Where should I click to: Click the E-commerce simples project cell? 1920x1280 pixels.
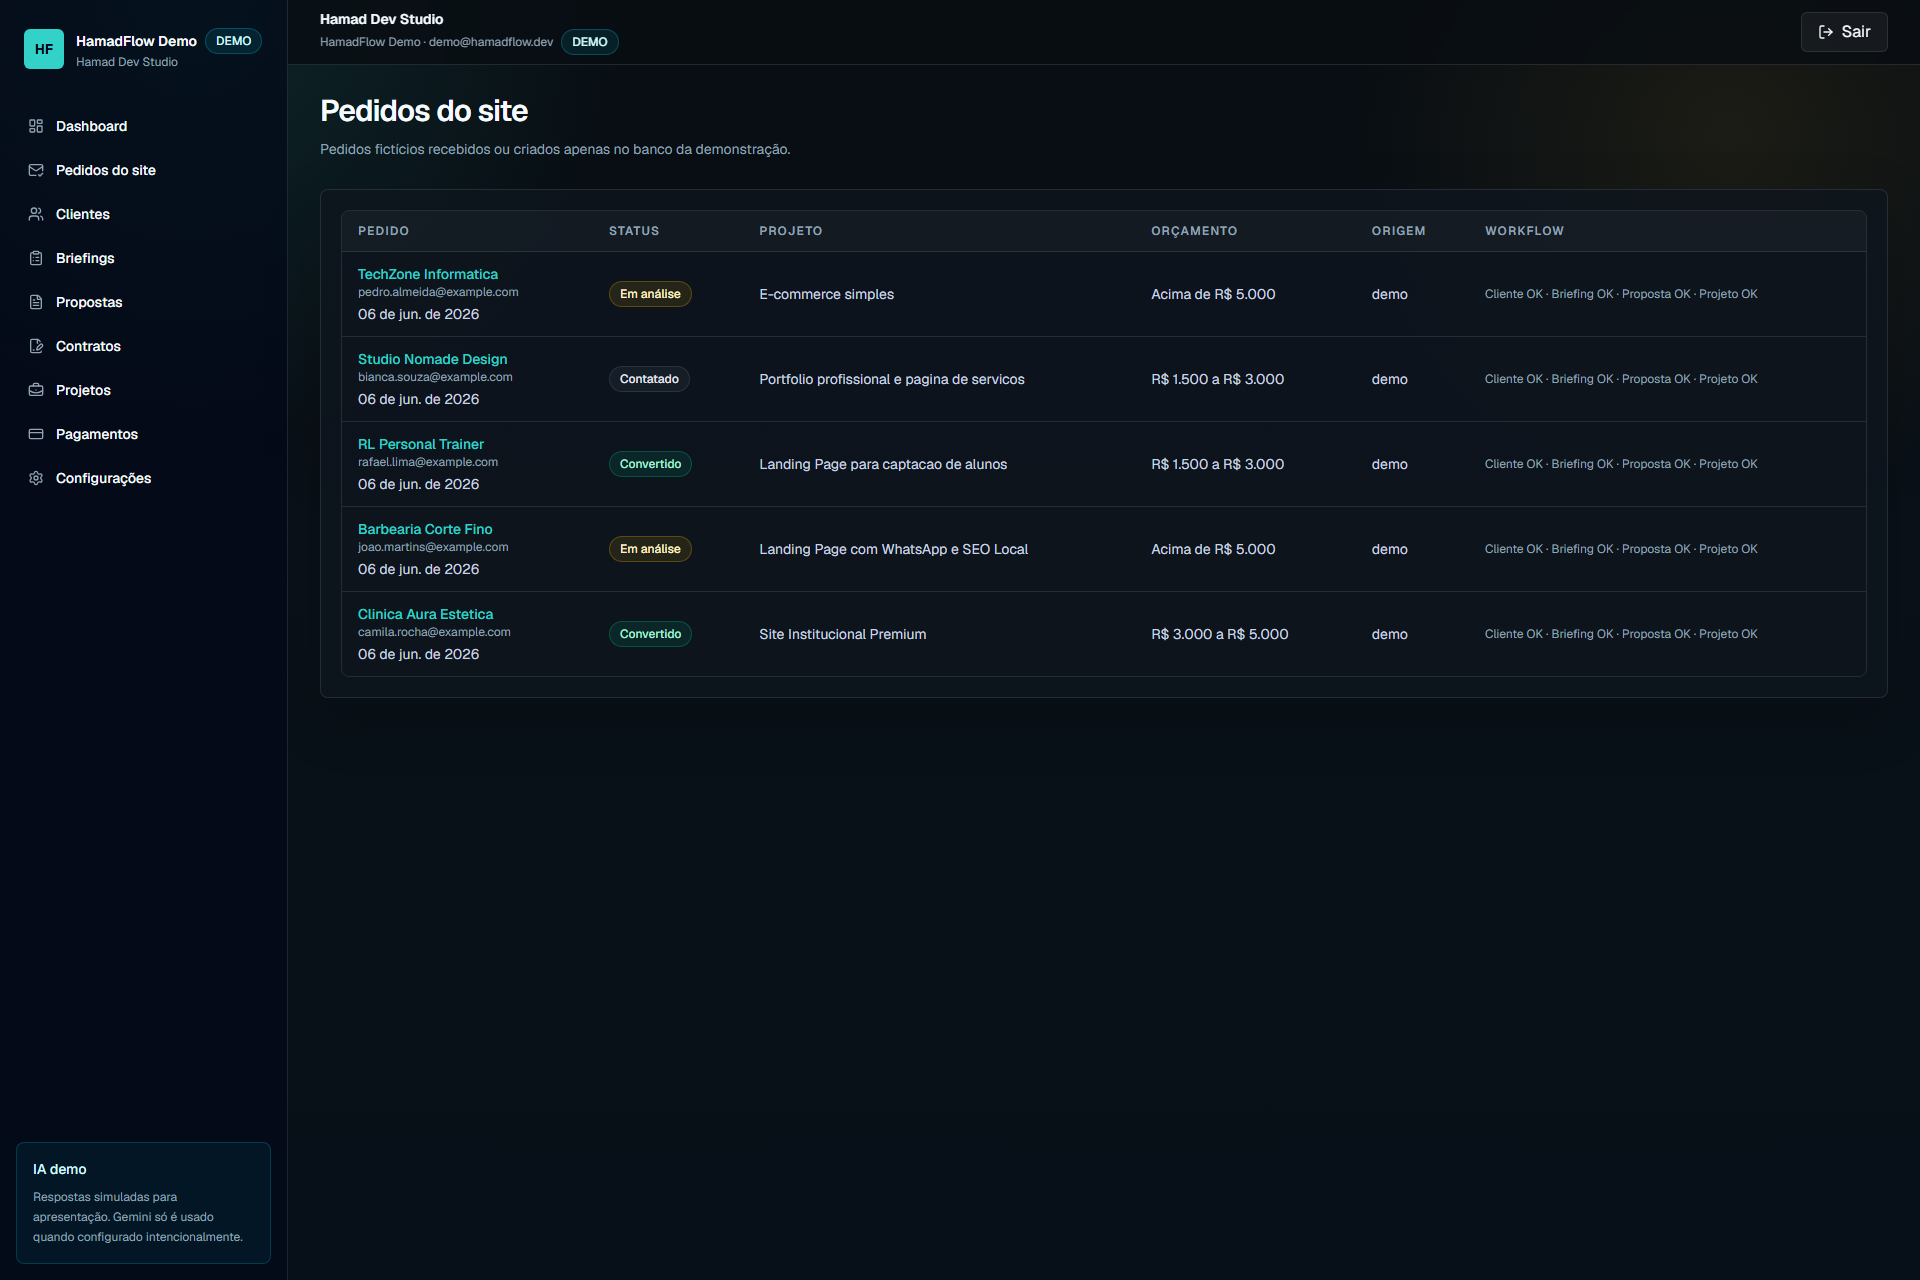[826, 294]
